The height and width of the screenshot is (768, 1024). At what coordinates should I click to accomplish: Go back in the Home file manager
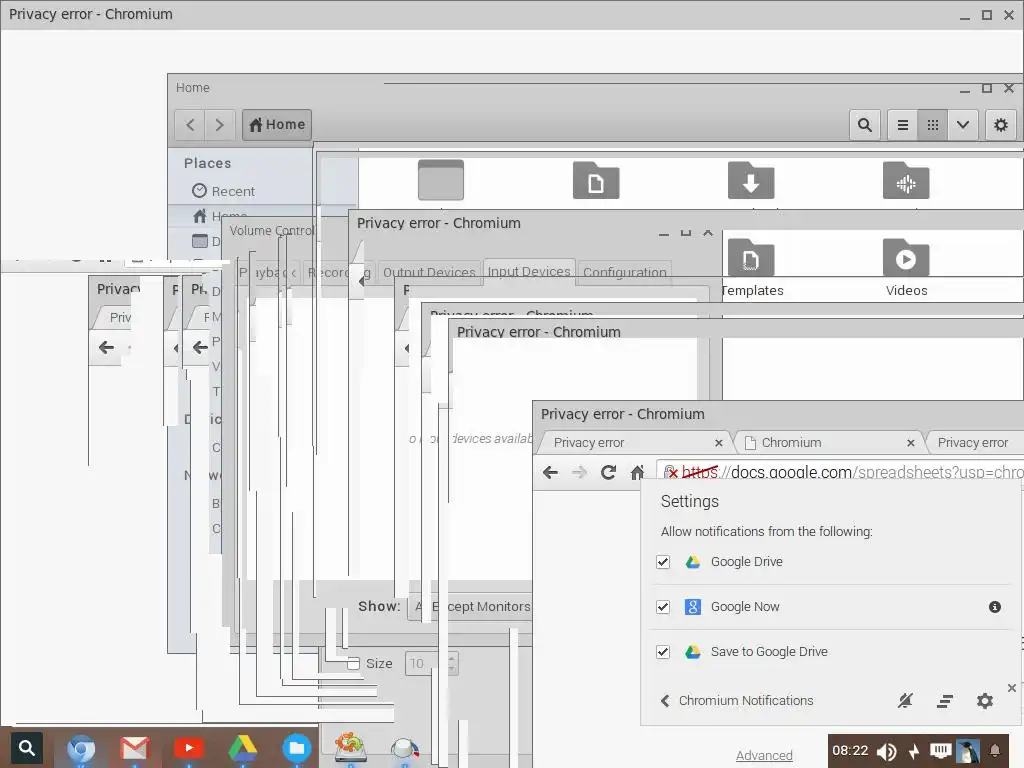(x=190, y=125)
